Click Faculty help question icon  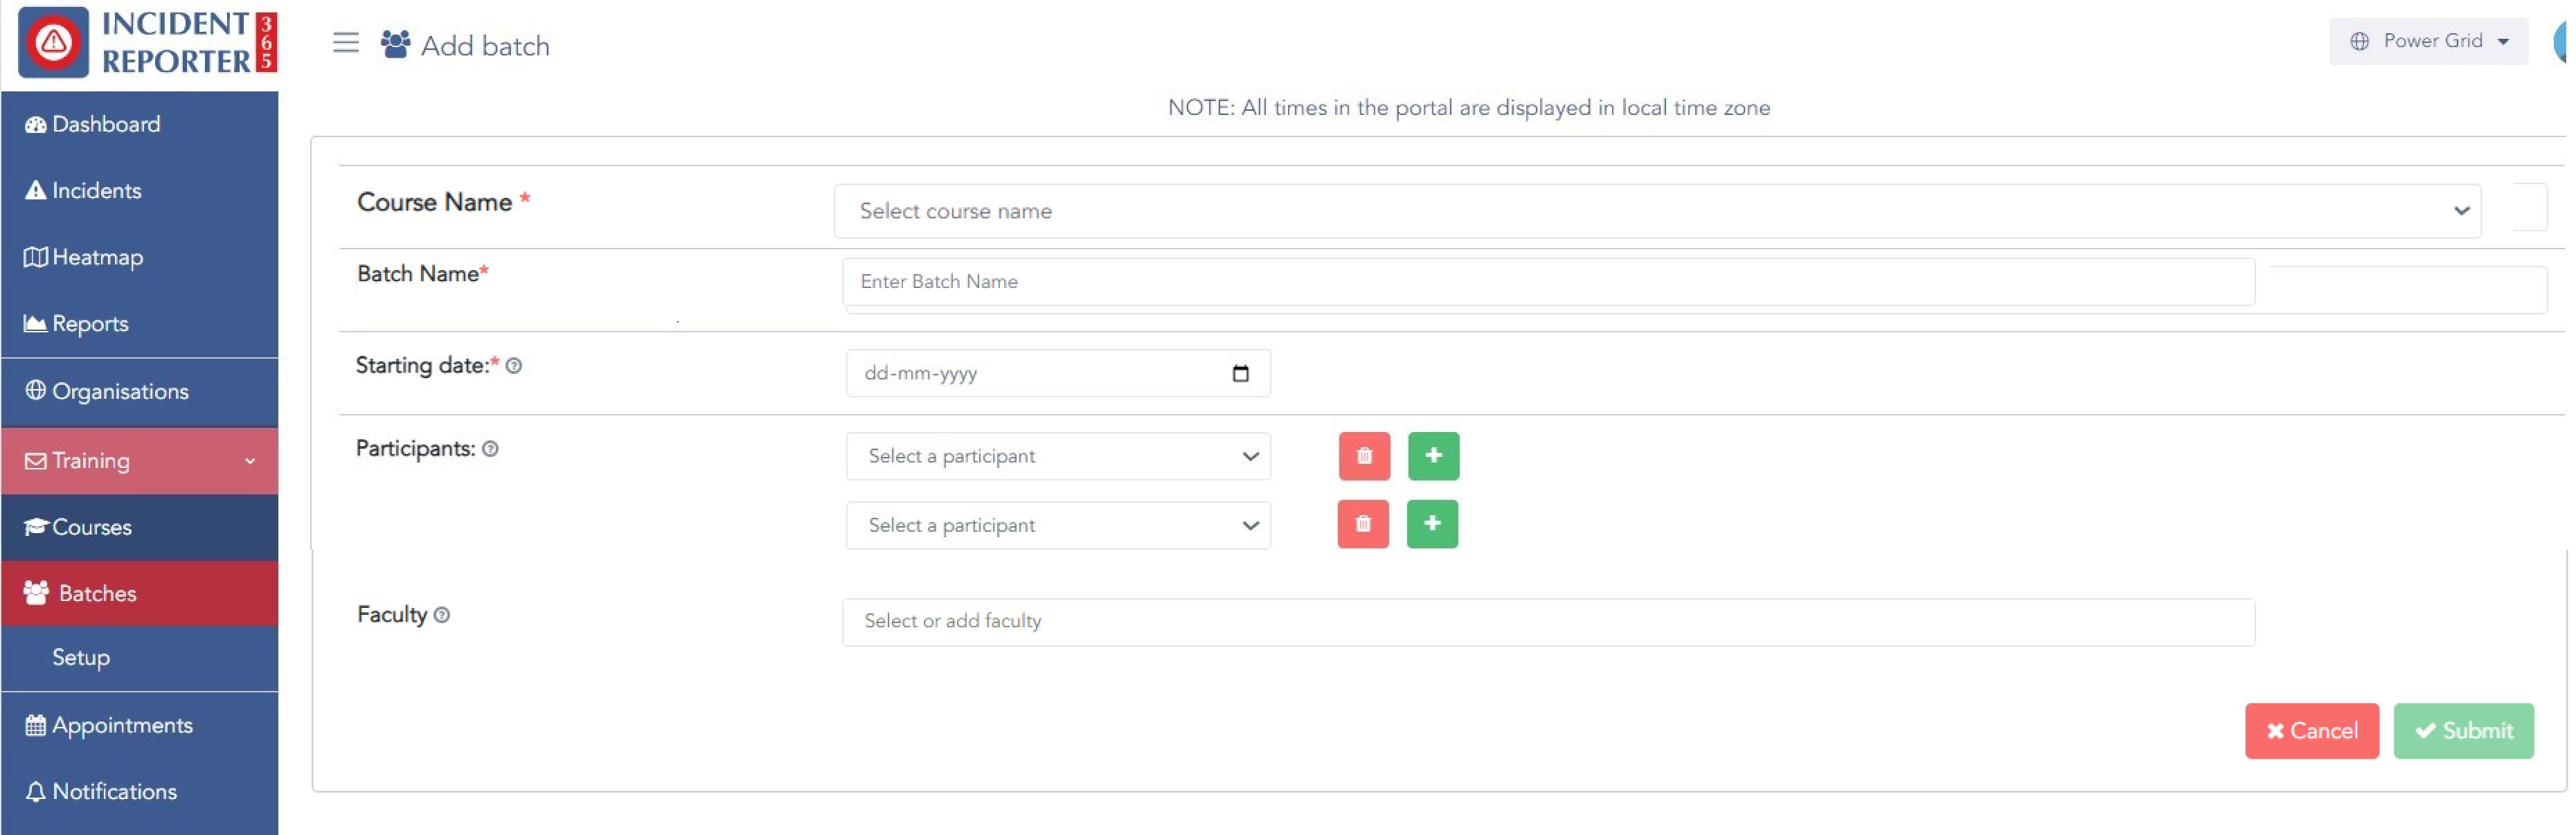click(442, 615)
